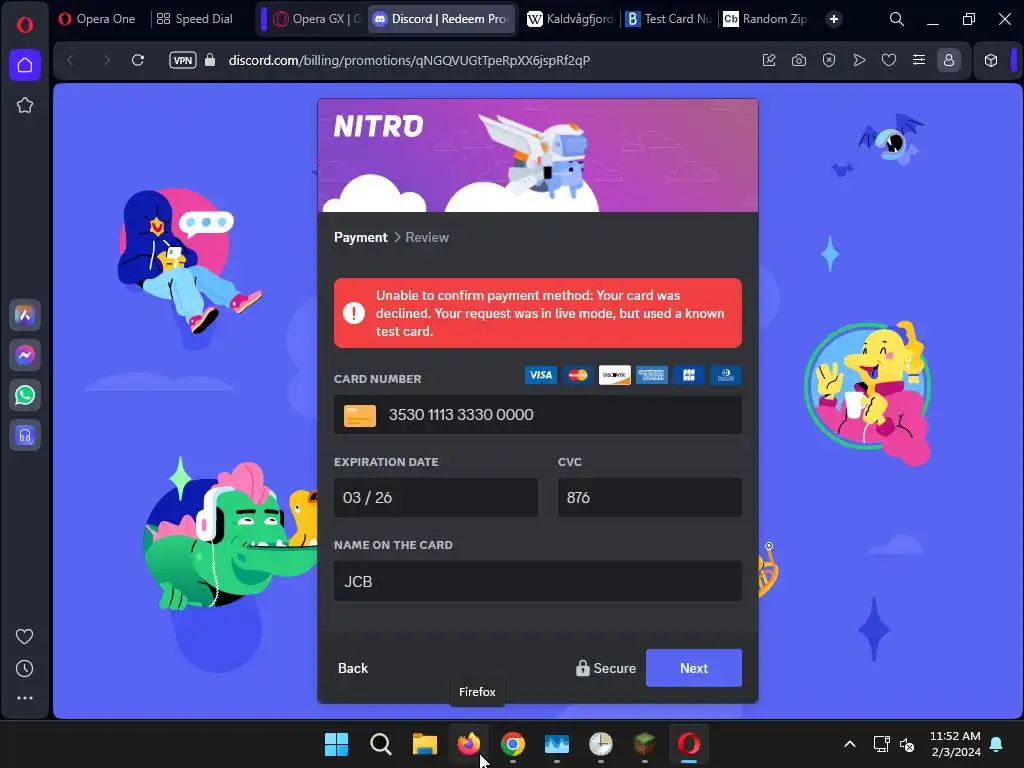Open the Player headphones icon in the sidebar
The width and height of the screenshot is (1024, 768).
click(25, 435)
